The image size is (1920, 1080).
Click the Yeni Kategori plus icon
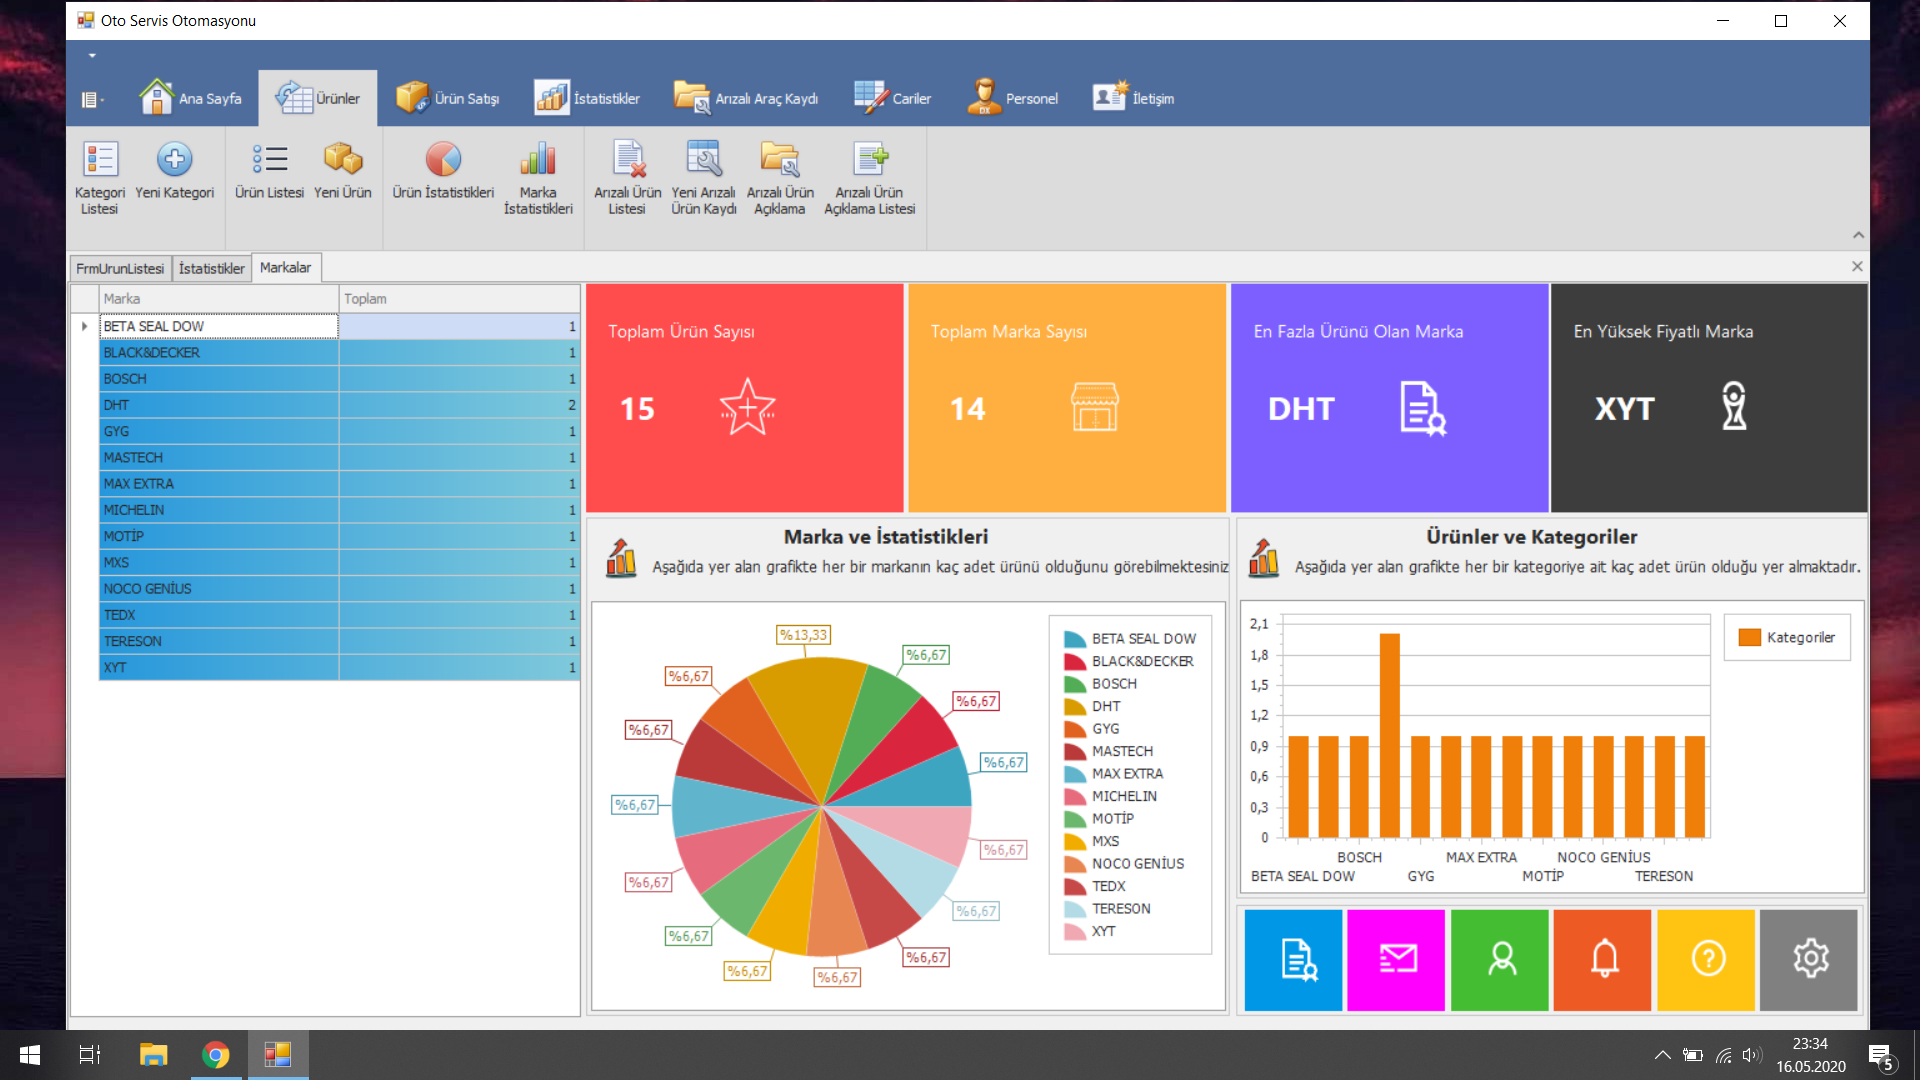174,159
